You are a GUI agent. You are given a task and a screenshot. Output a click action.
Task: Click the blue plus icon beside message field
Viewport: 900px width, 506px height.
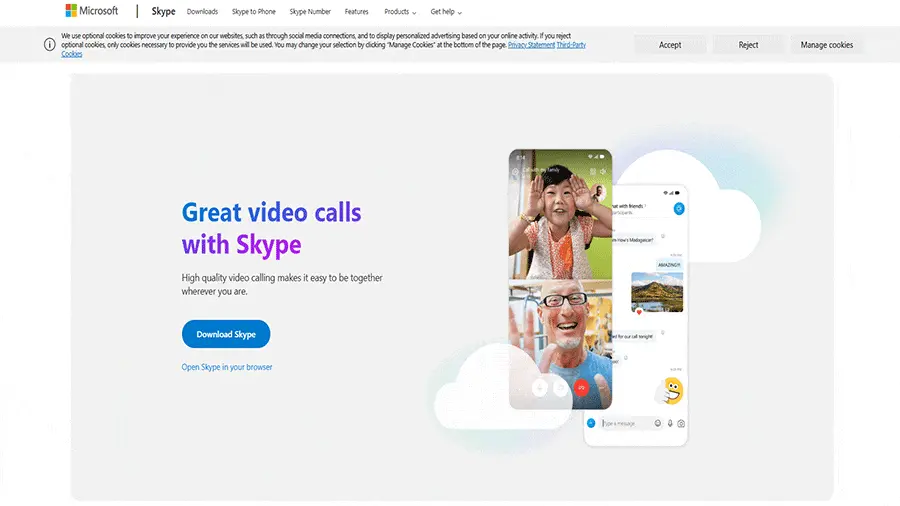(591, 423)
